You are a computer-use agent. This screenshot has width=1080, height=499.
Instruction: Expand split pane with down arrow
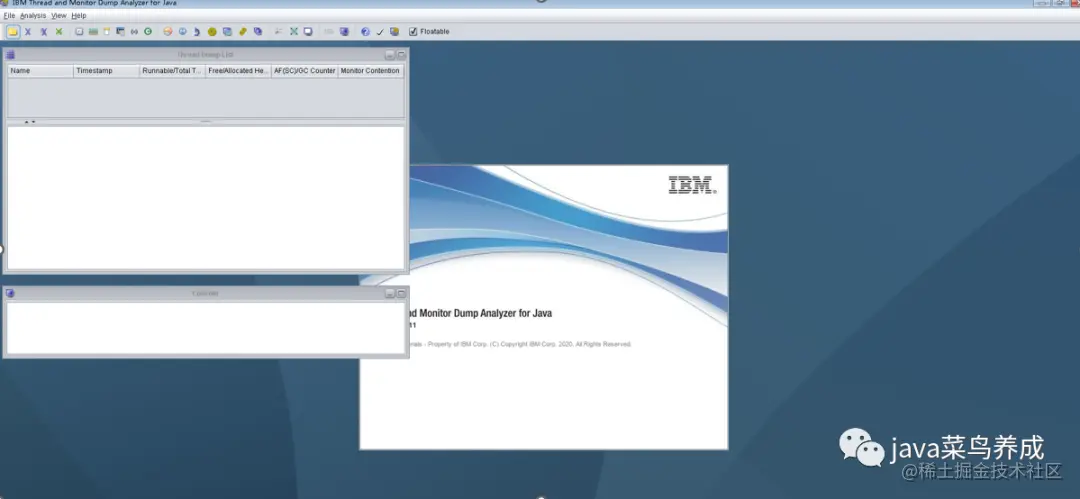click(x=32, y=122)
